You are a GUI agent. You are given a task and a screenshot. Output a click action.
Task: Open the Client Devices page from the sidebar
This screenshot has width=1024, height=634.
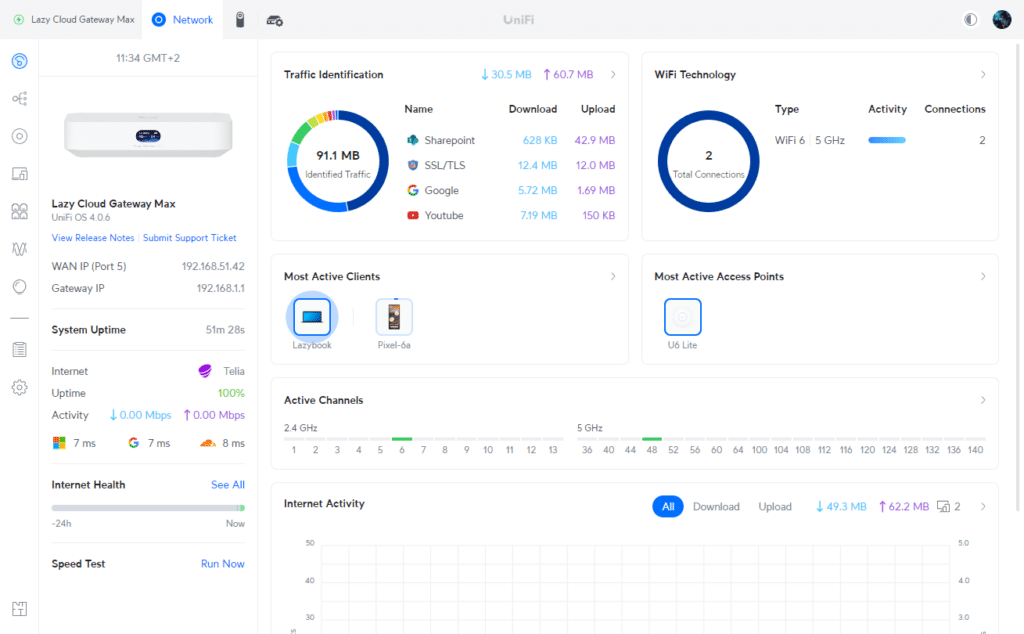(19, 173)
